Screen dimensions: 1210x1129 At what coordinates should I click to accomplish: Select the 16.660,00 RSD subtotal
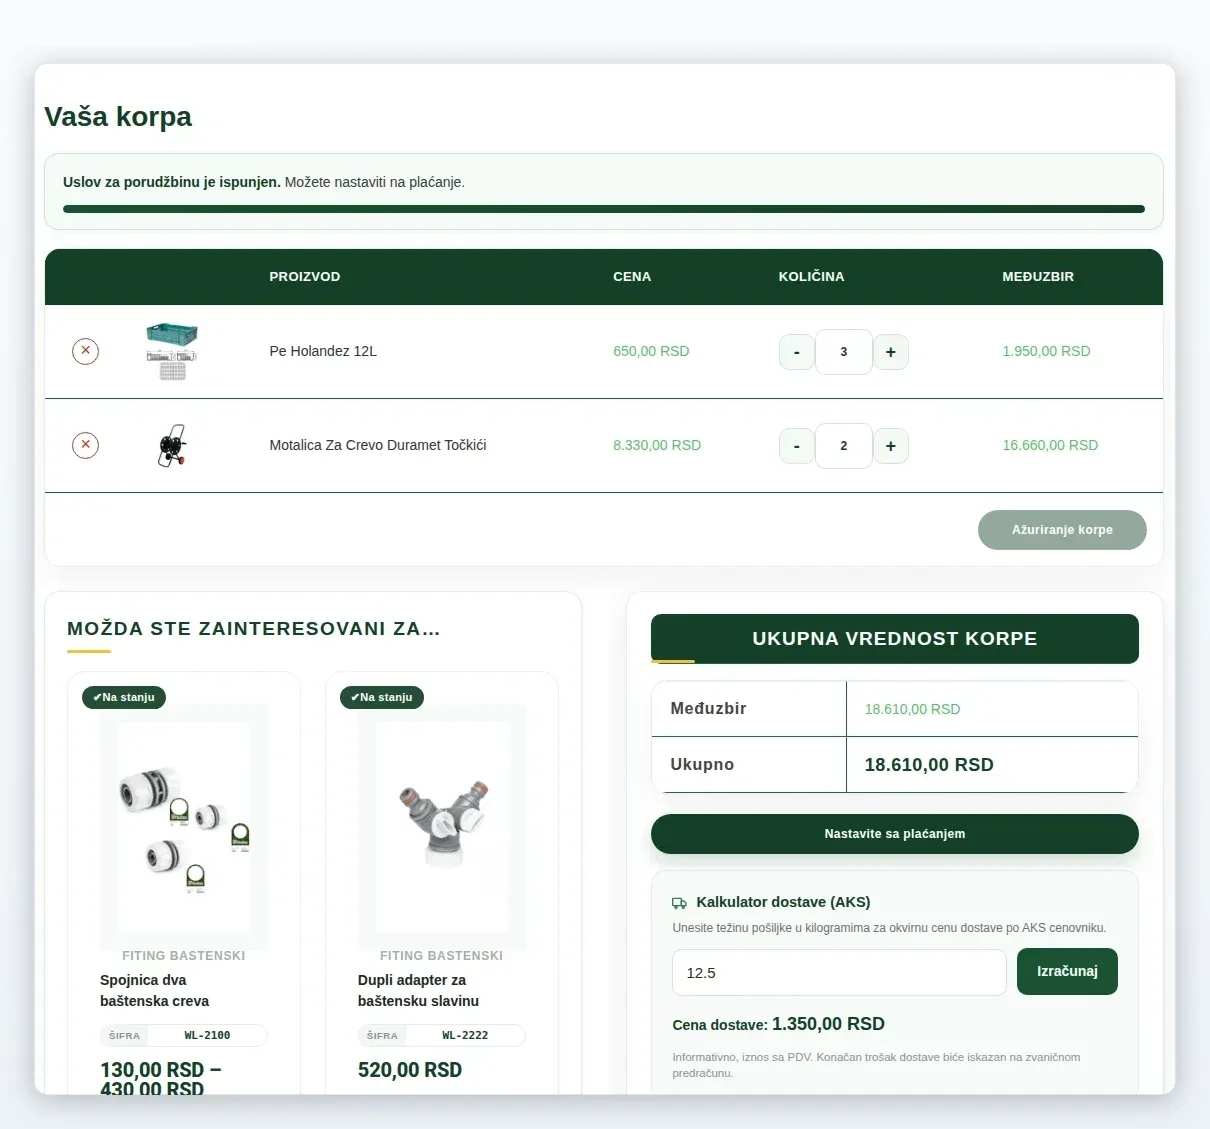(x=1050, y=445)
